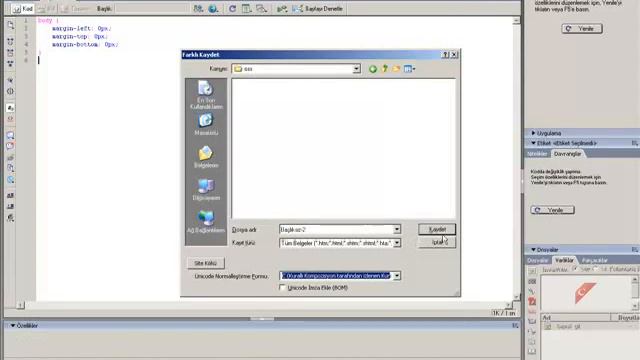Screen dimensions: 640x360
Task: Collapse the Etiket panel group
Action: (533, 143)
